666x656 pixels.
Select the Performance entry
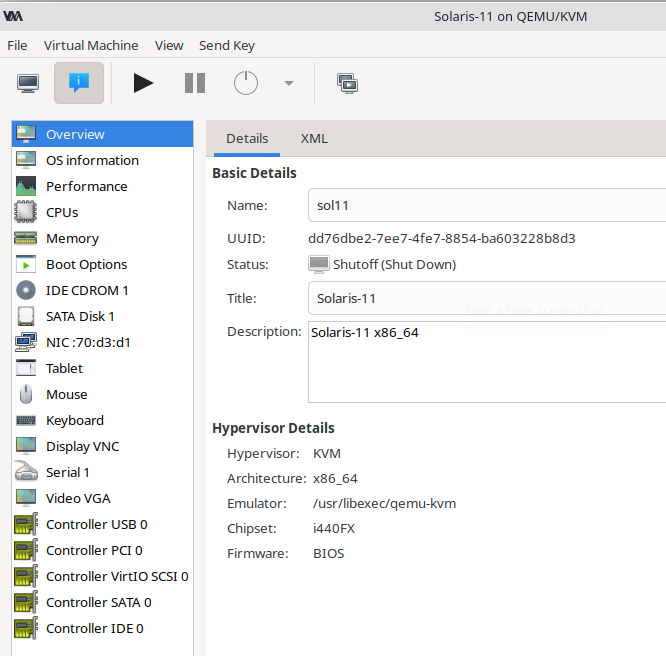(102, 186)
